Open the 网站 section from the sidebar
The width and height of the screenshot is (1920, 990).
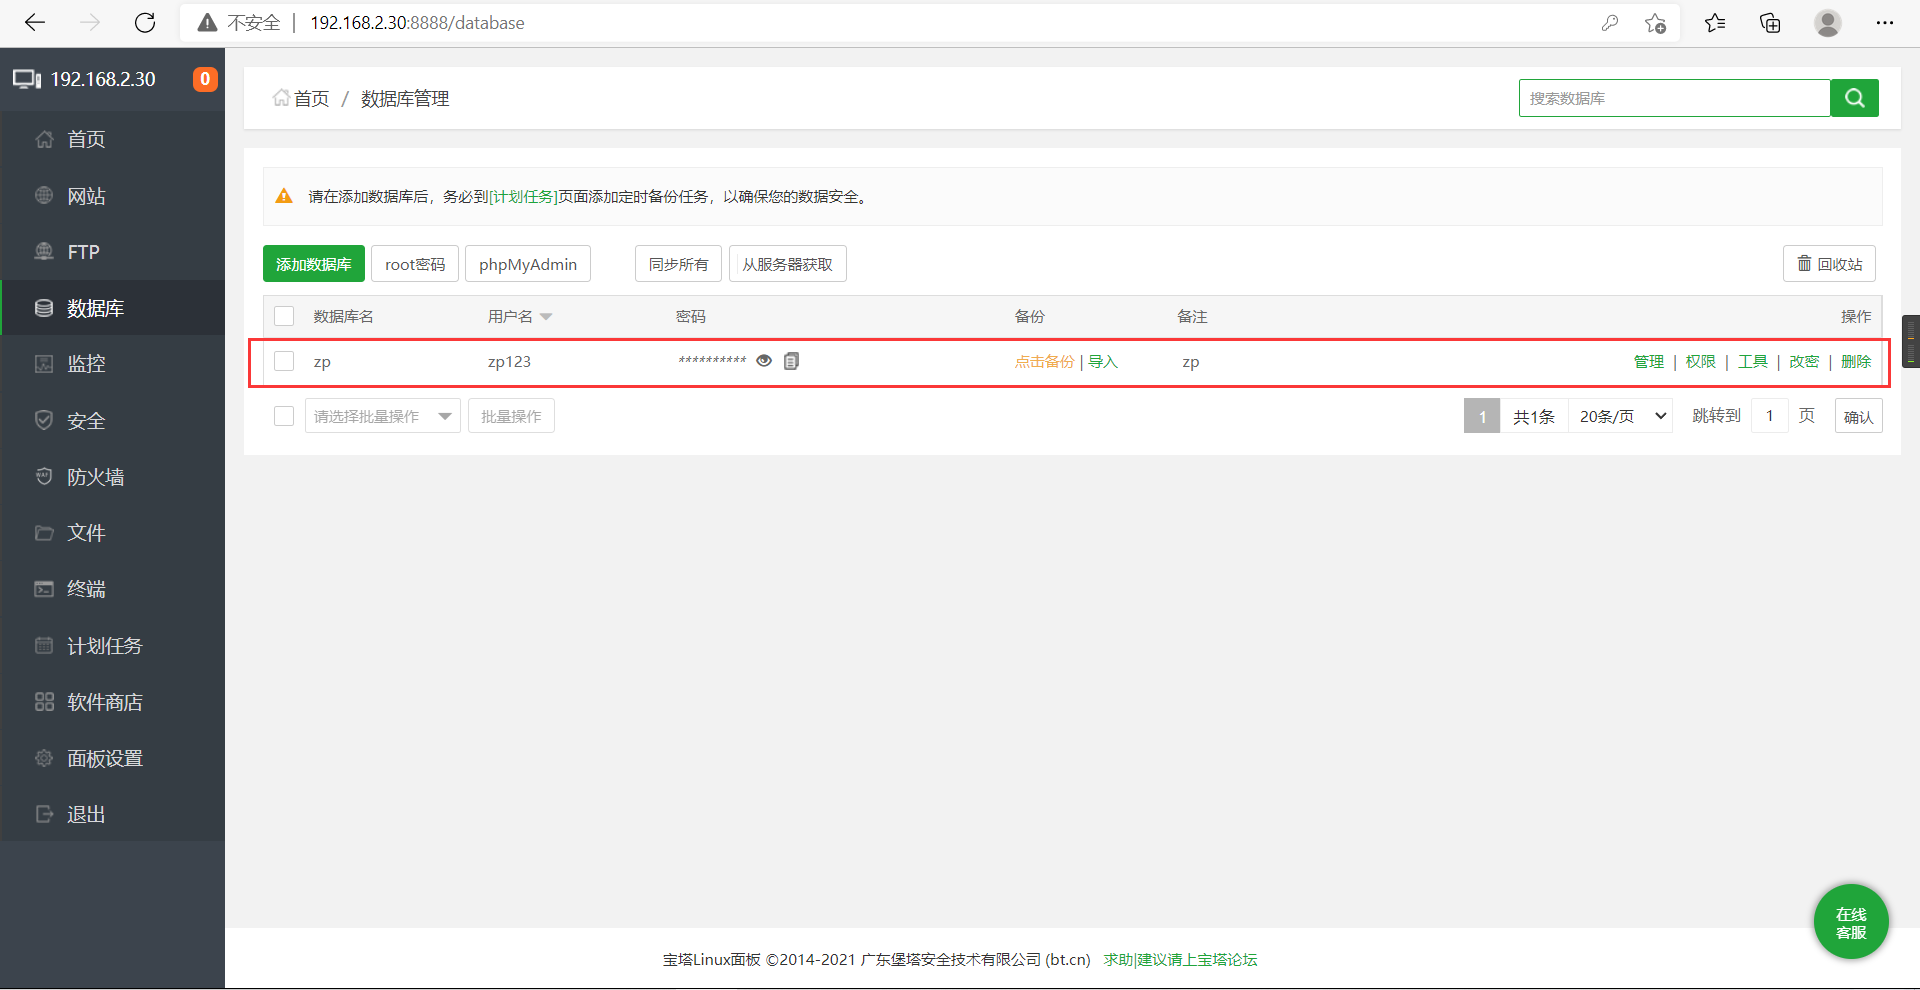pos(86,195)
